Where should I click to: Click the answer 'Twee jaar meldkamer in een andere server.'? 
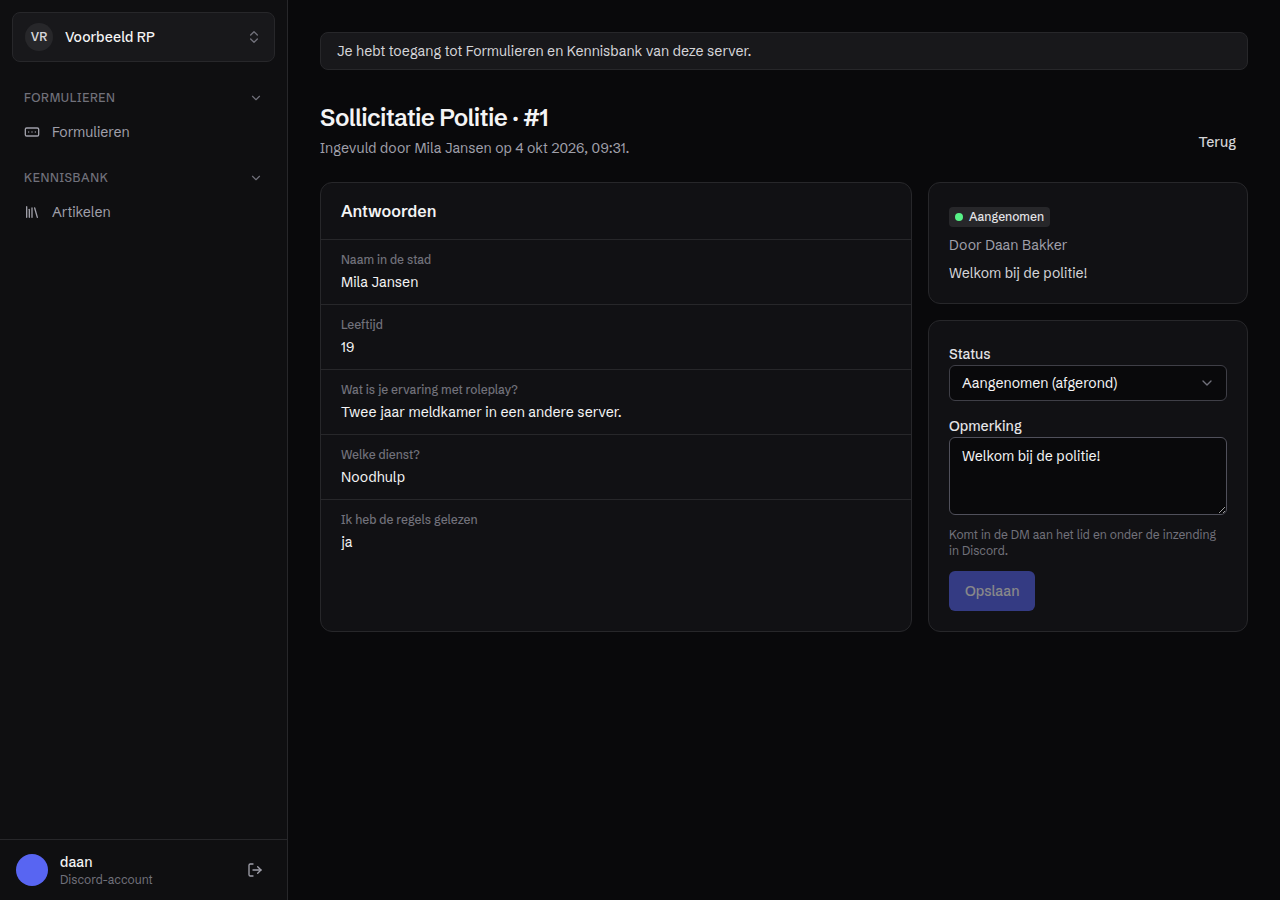(x=481, y=412)
